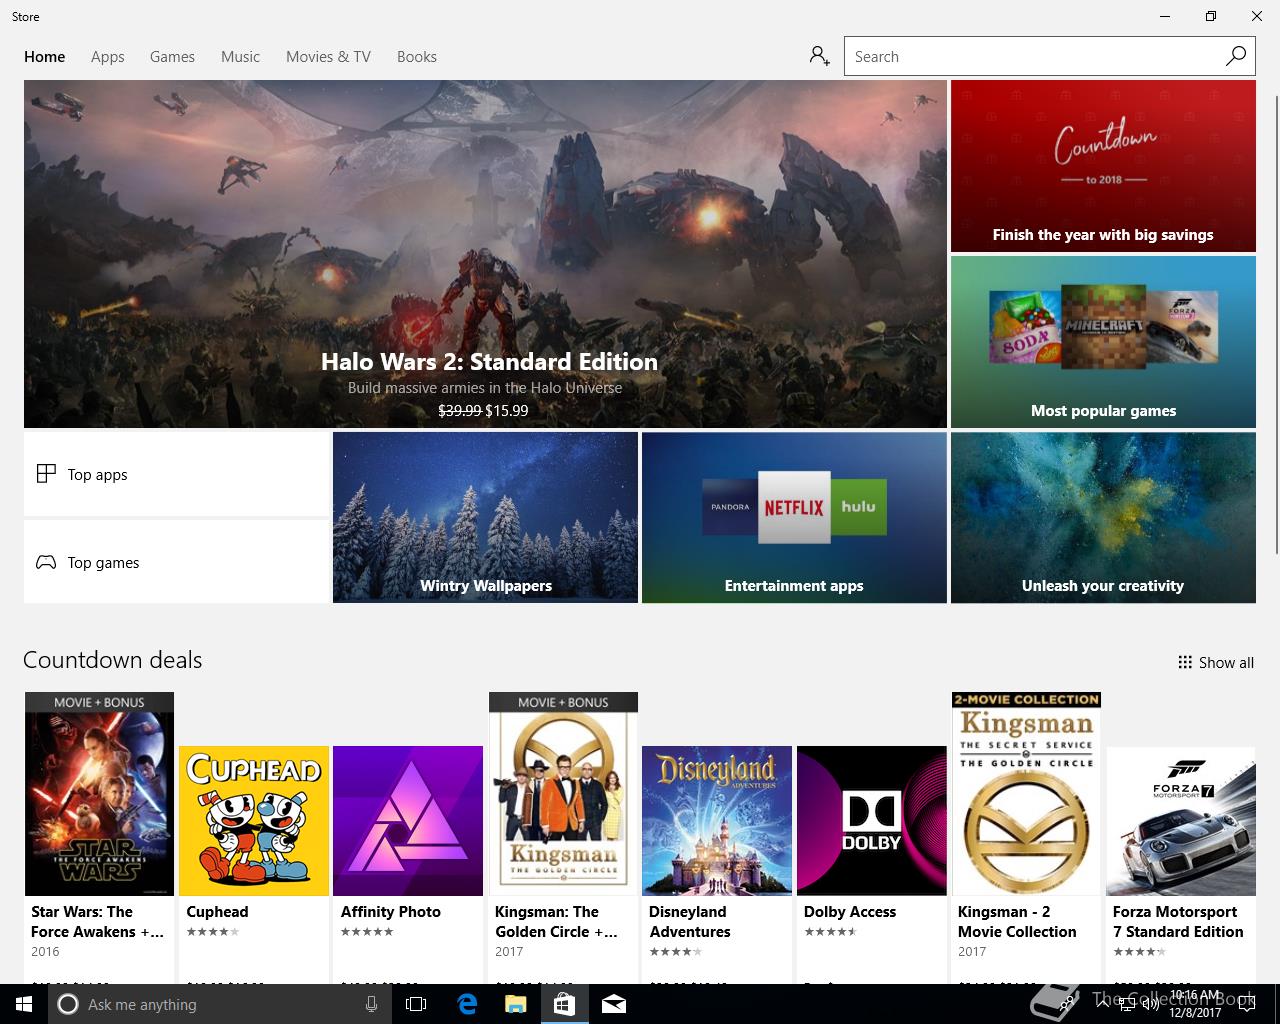Open Kingsman 2-Movie Collection poster
The image size is (1280, 1024).
click(1026, 794)
